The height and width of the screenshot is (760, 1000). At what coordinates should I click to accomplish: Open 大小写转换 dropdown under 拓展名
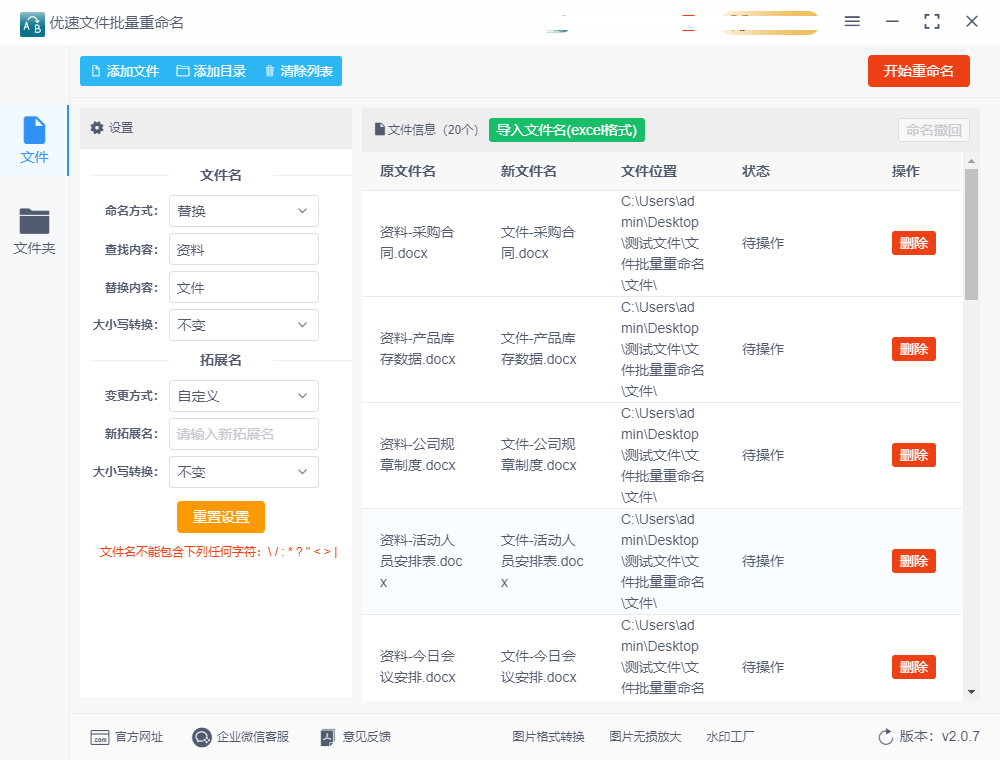coord(244,472)
